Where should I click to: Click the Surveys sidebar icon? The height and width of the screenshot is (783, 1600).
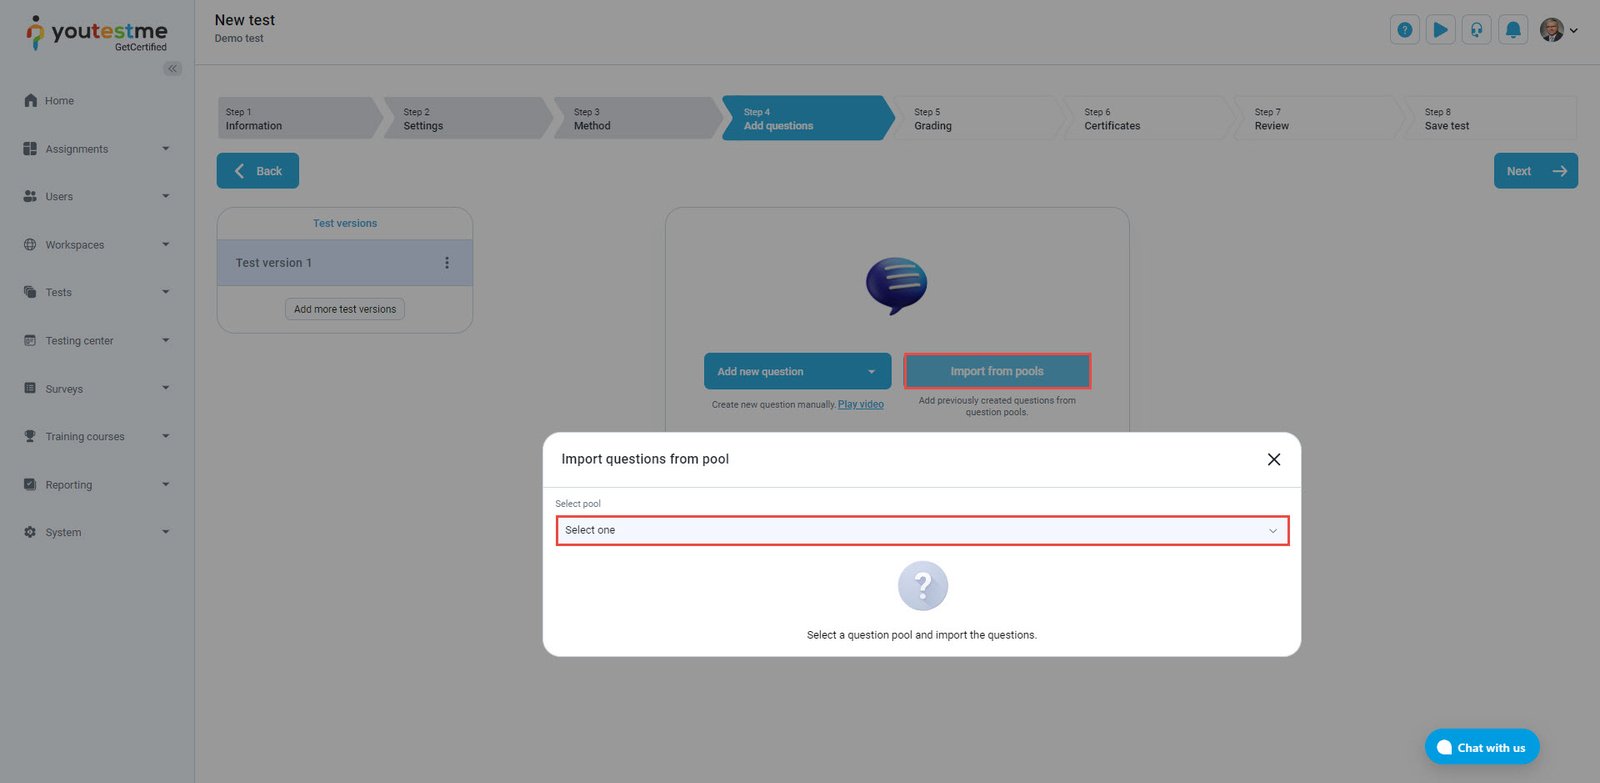point(30,389)
